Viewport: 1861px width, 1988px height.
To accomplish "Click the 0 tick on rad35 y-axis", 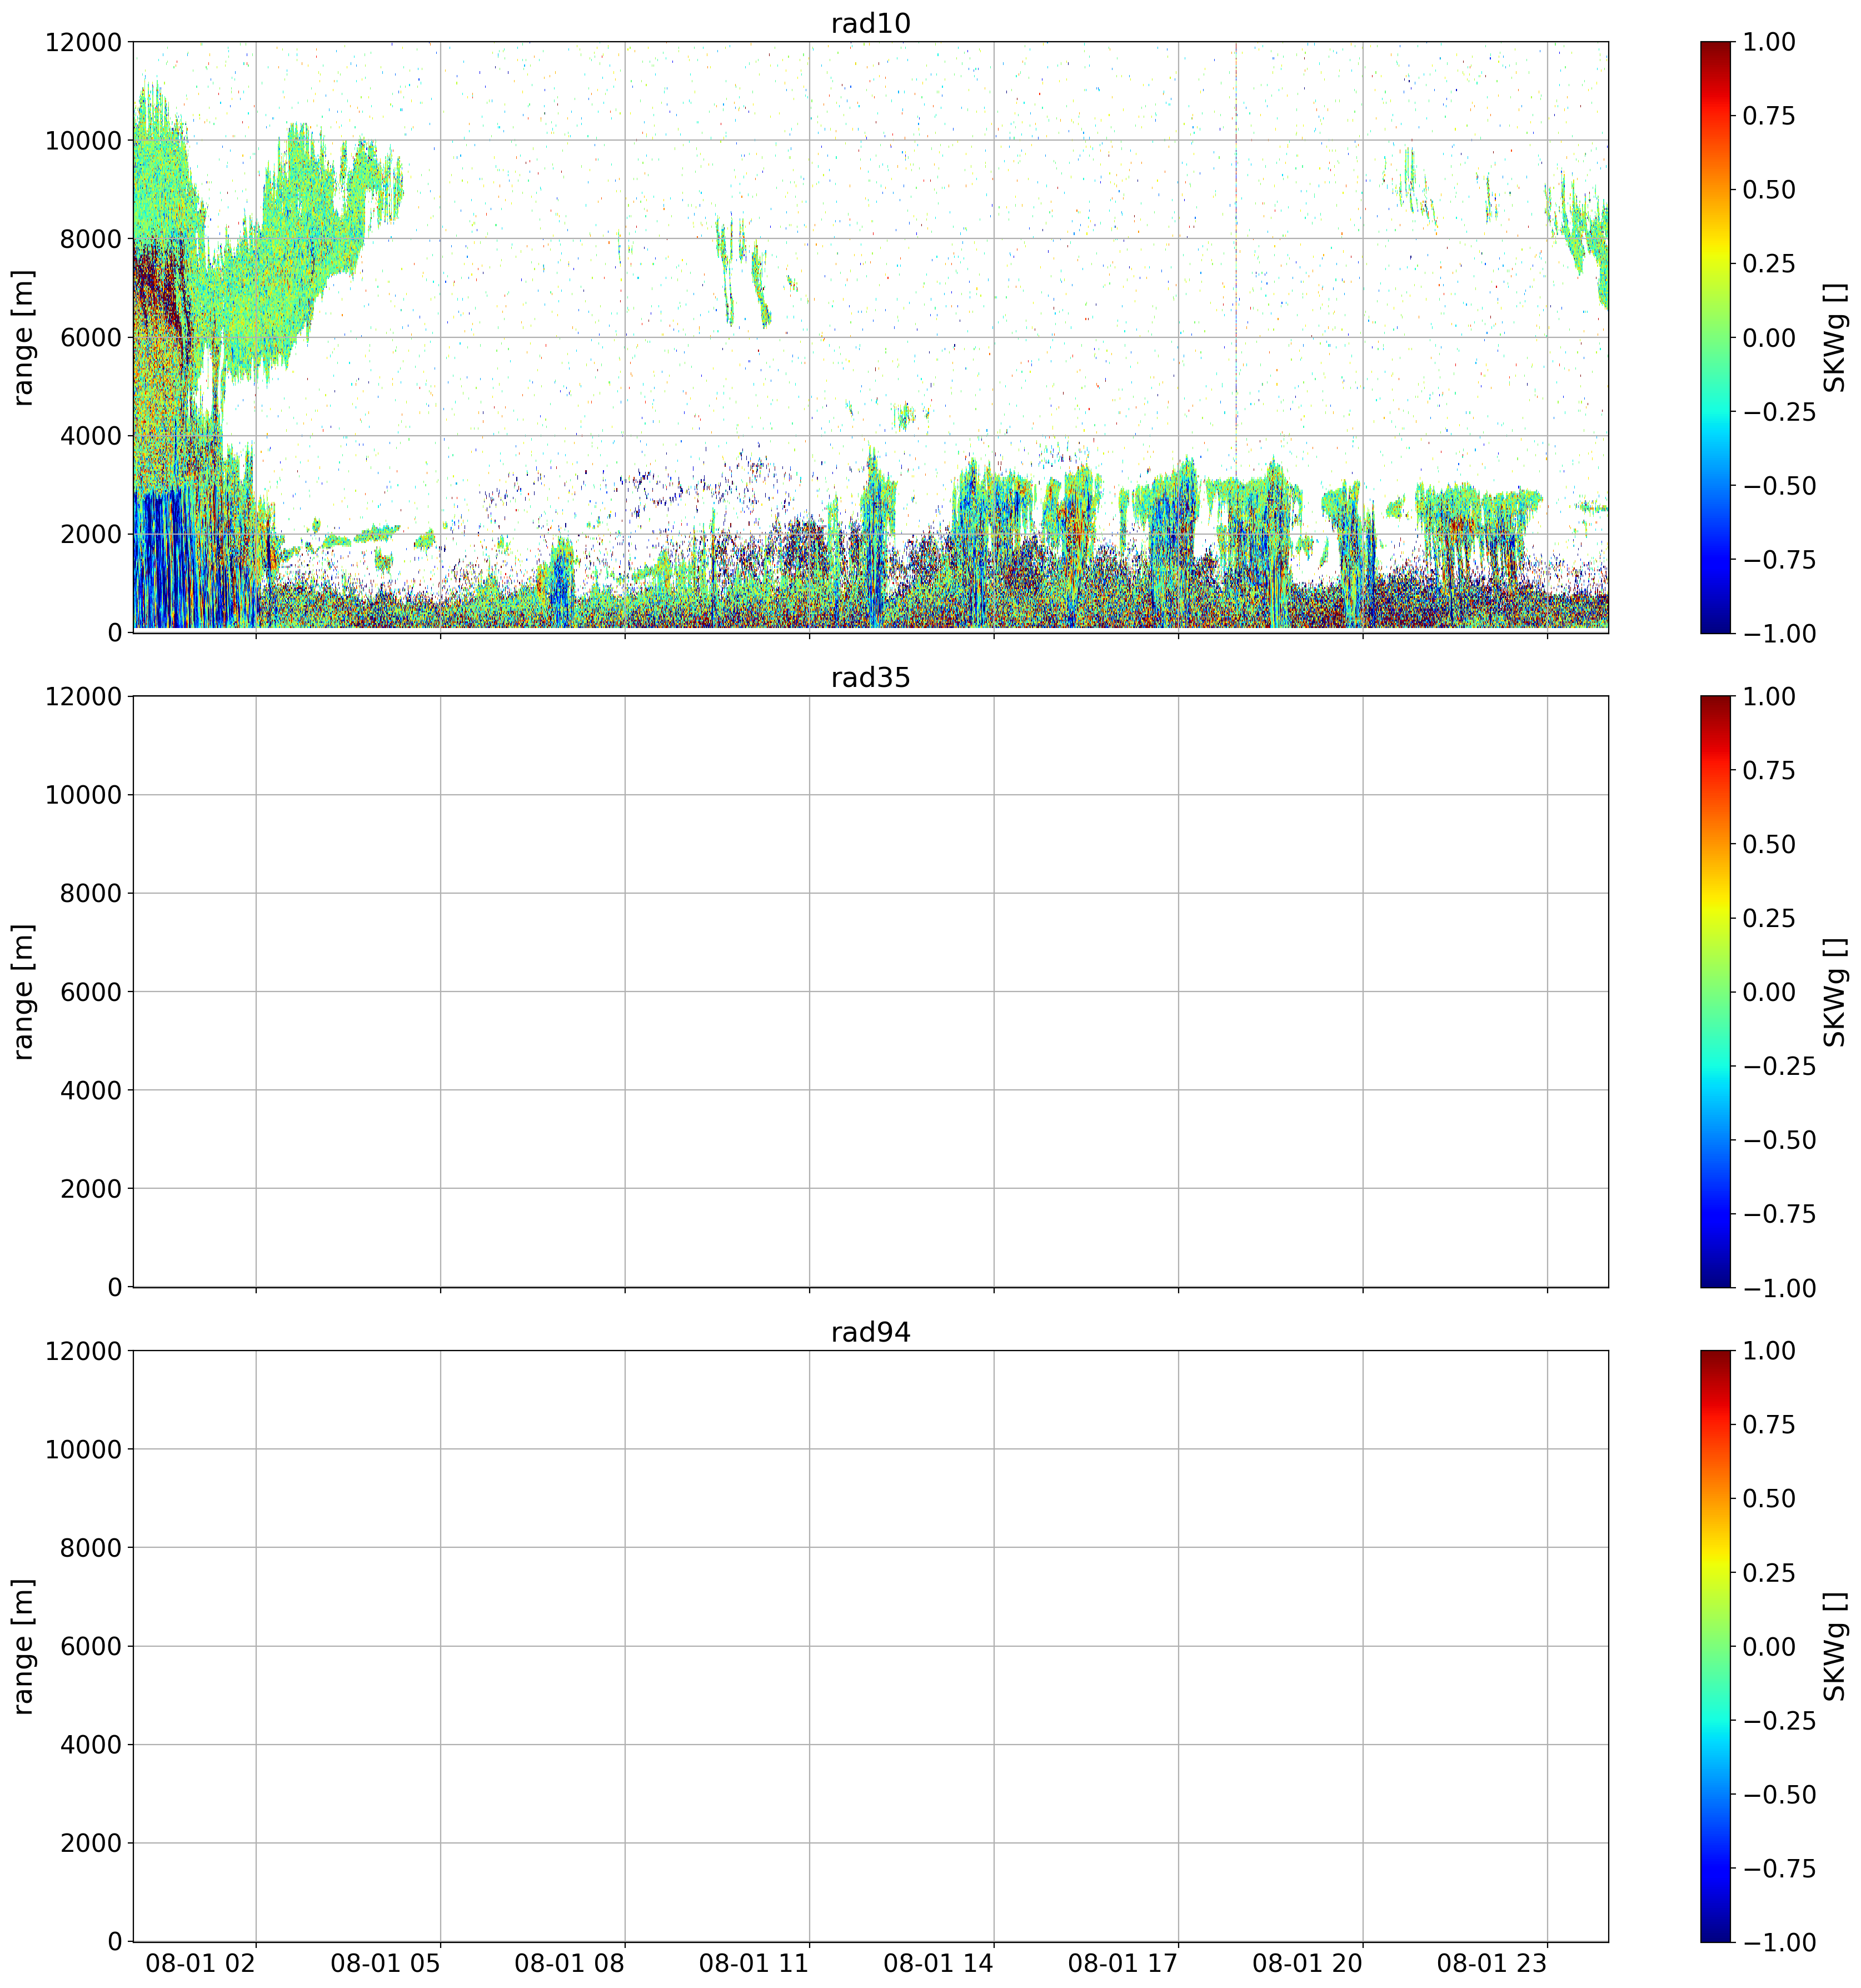I will (115, 1287).
